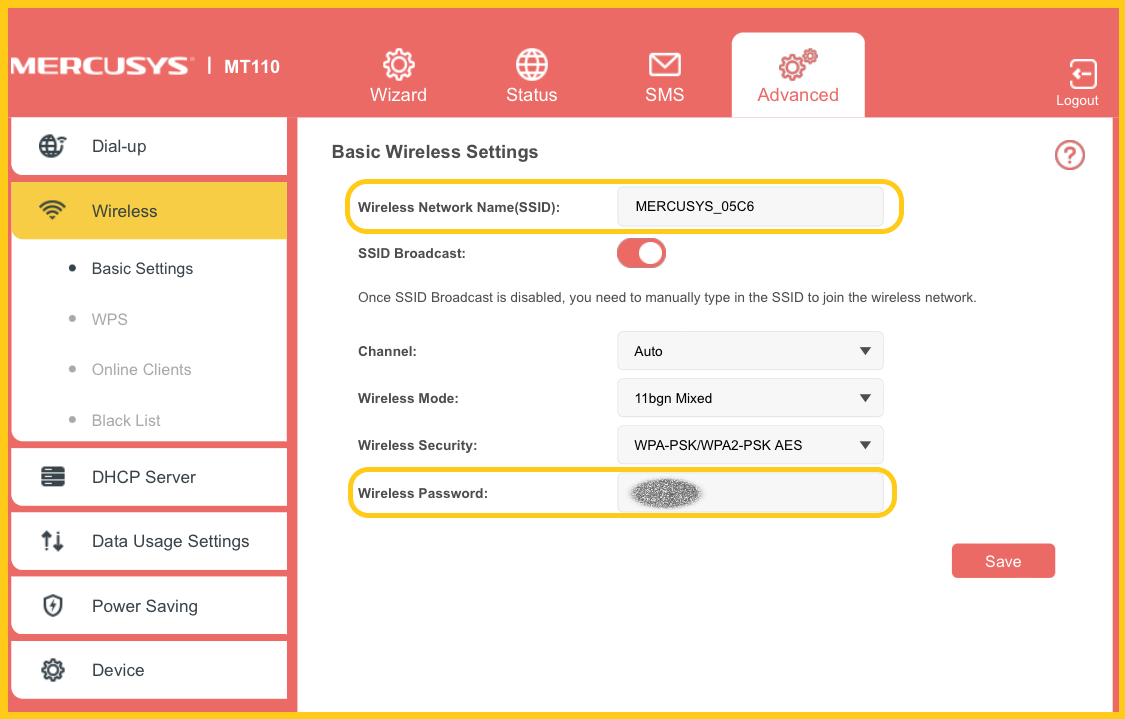
Task: Click the SSID Broadcast disabled note text
Action: 667,297
